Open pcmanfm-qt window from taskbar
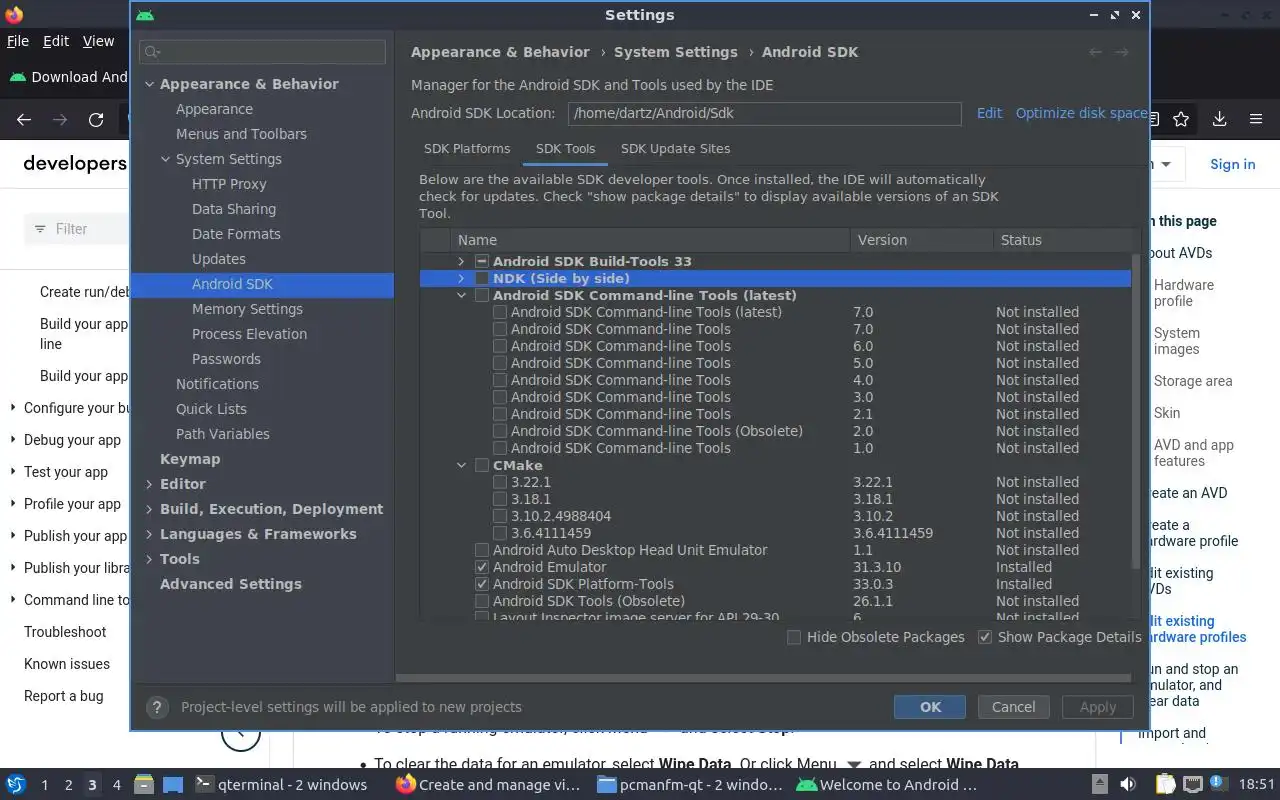1280x800 pixels. 689,785
